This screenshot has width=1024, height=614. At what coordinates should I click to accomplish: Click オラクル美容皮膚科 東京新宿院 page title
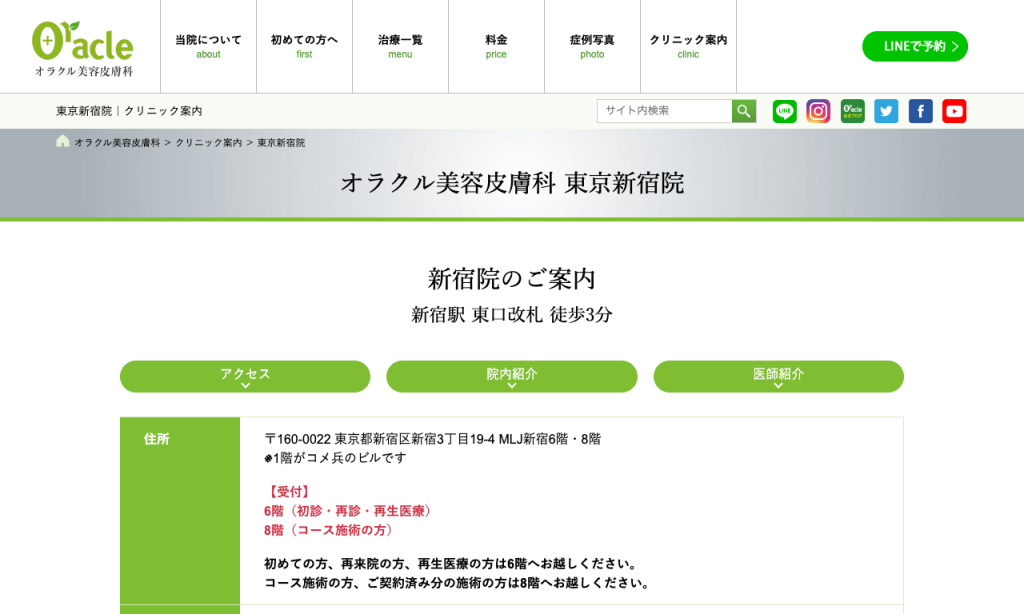coord(512,183)
